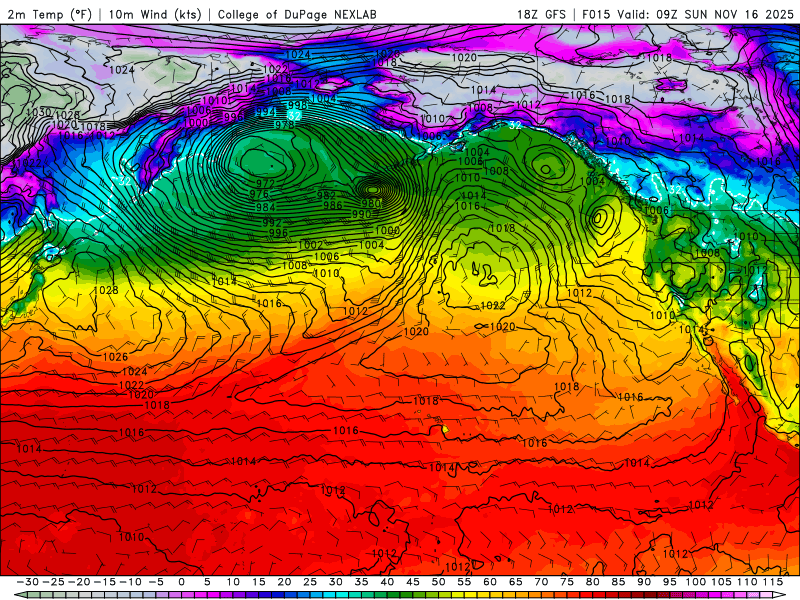
Task: Click the 40 value on the temperature scale
Action: pyautogui.click(x=387, y=582)
